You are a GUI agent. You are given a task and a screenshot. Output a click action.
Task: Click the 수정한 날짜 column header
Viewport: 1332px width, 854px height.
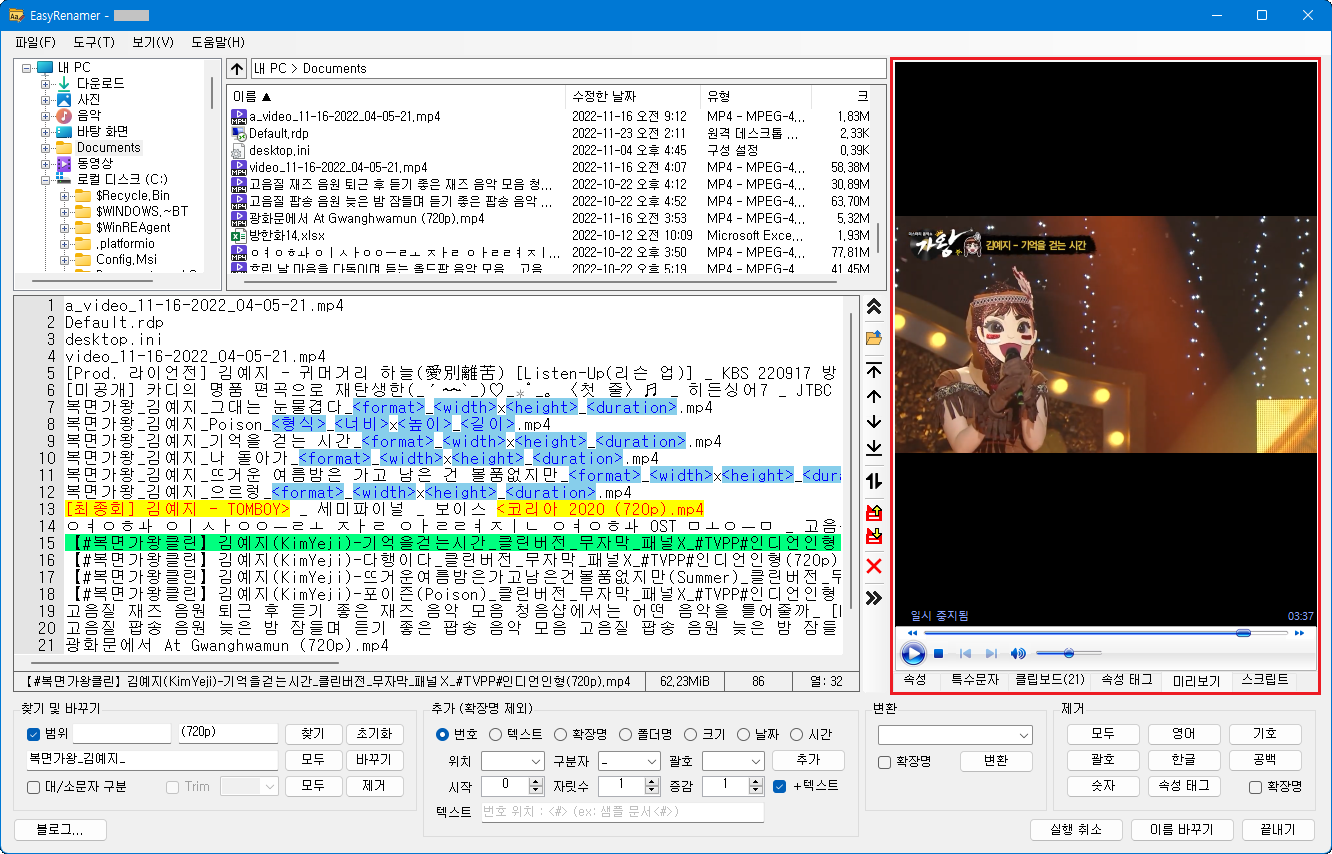point(603,97)
